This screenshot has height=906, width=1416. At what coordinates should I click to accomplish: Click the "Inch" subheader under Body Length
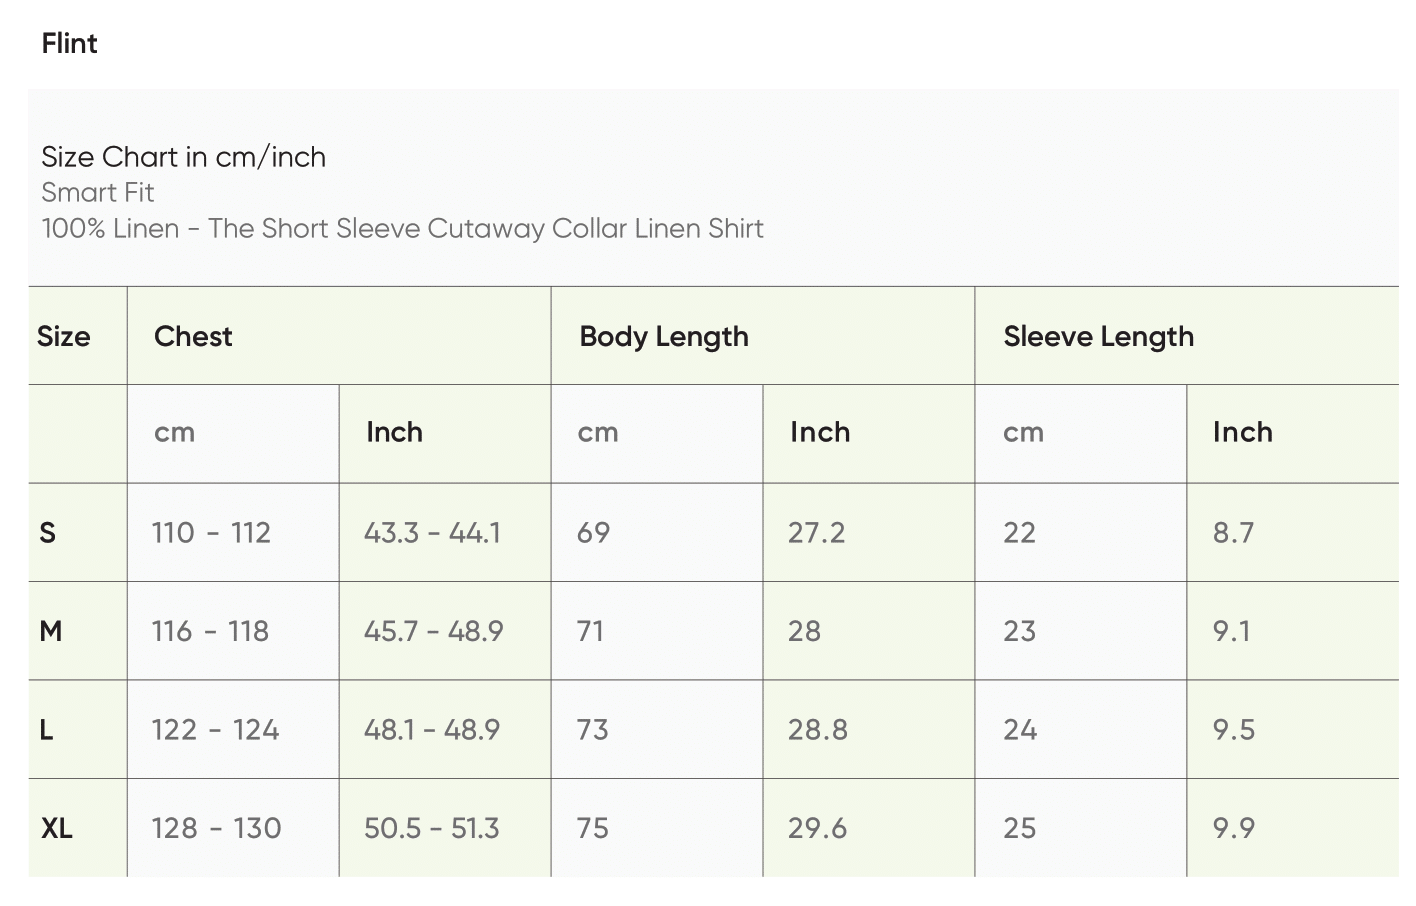click(x=819, y=432)
